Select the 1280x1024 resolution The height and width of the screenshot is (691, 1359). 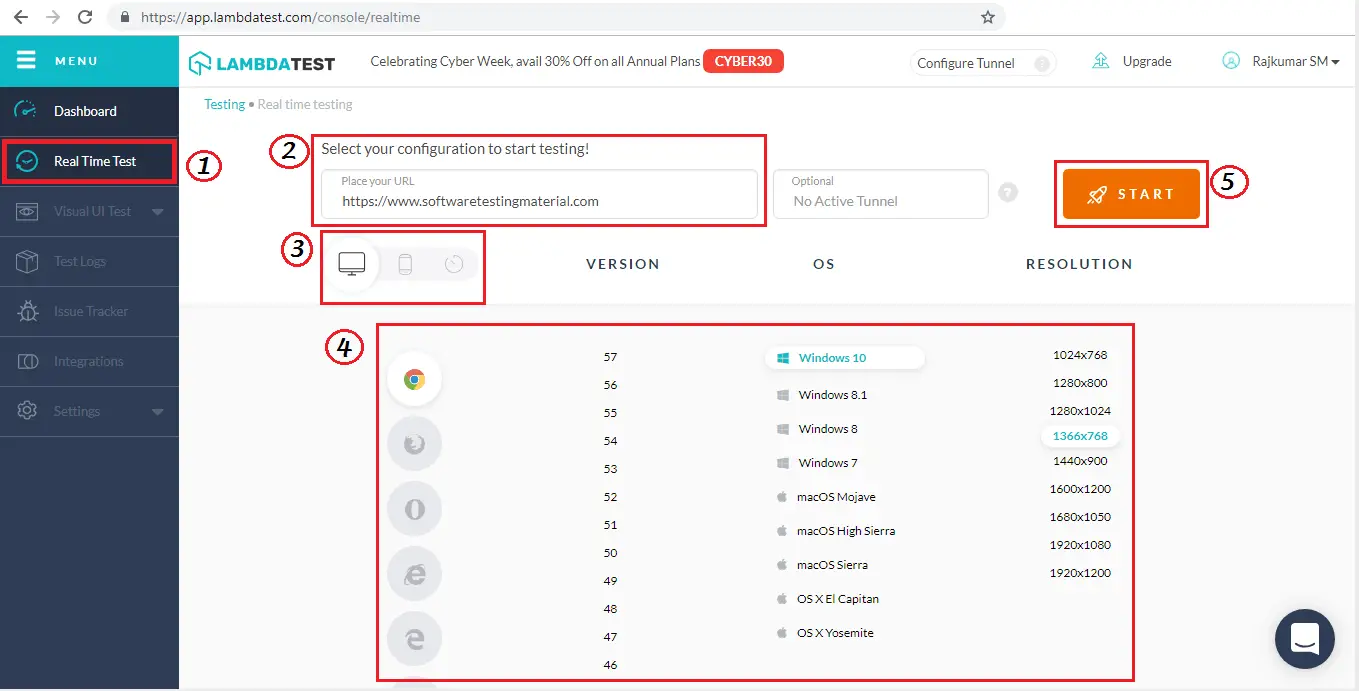tap(1080, 411)
